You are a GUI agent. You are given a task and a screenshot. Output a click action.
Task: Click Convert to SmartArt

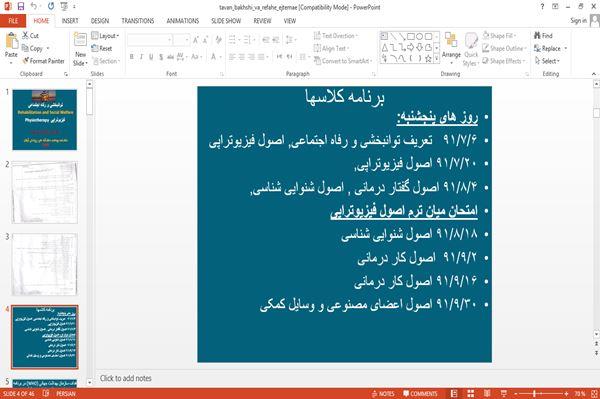[x=343, y=61]
